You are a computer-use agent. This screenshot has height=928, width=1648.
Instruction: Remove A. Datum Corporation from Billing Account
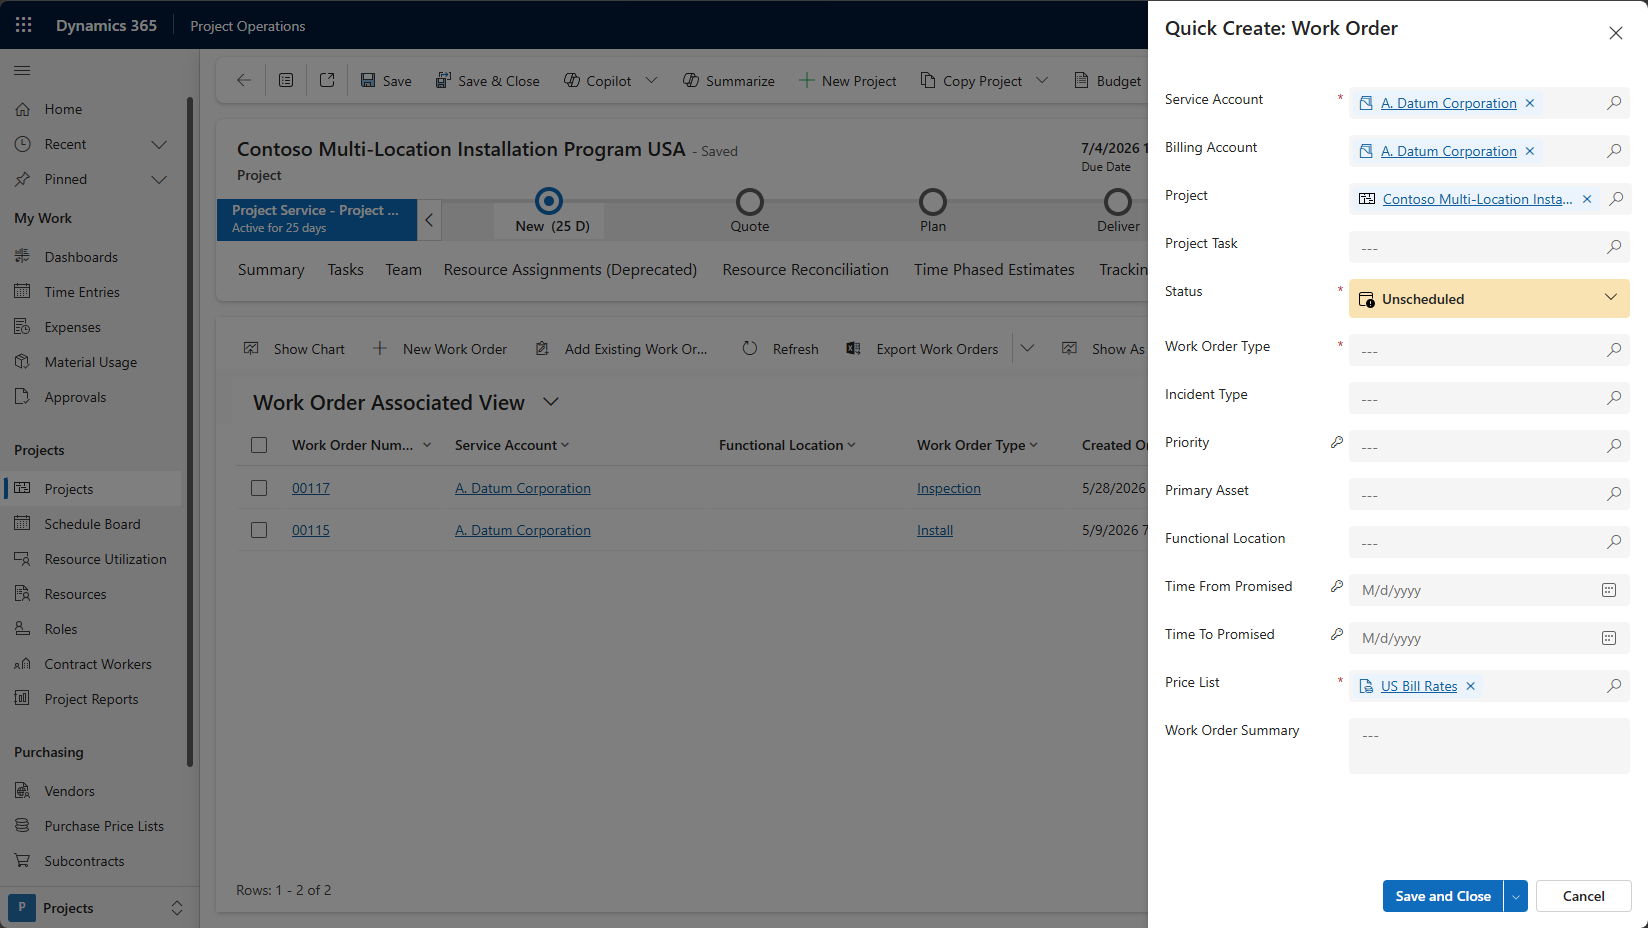coord(1530,151)
